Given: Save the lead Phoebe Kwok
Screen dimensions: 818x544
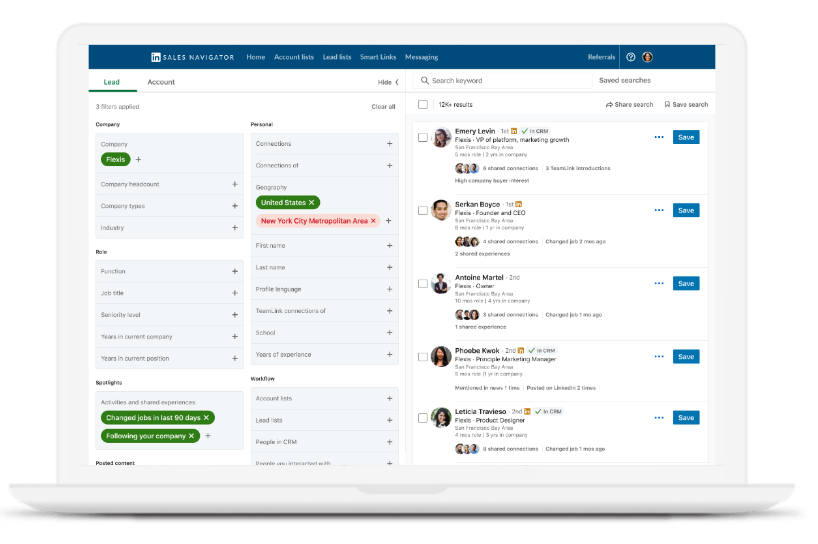Looking at the screenshot, I should point(686,357).
